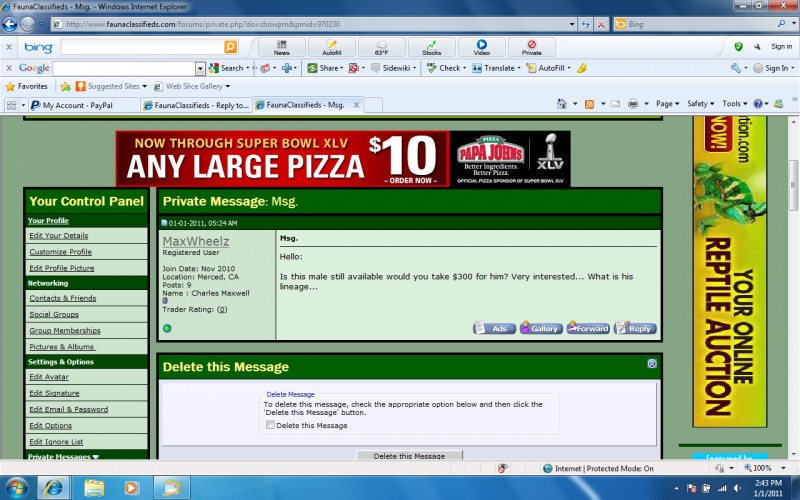Screen dimensions: 800x500
Task: Click the Reply button on the message
Action: (635, 328)
